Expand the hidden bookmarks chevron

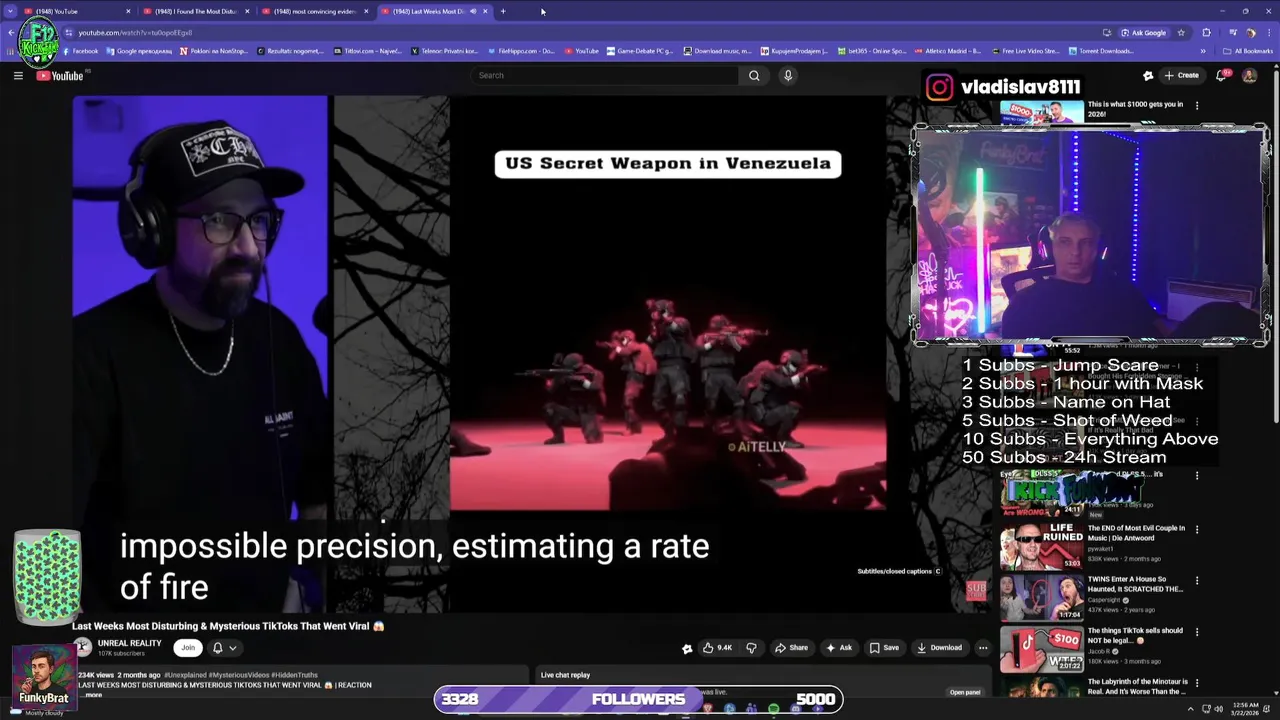(1203, 51)
